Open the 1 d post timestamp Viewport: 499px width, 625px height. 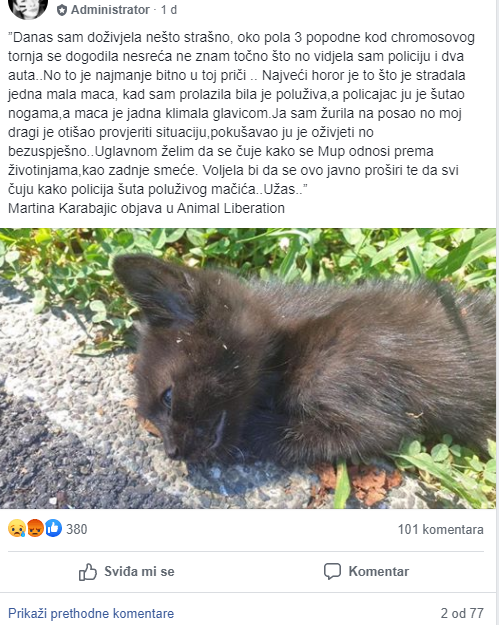point(169,10)
